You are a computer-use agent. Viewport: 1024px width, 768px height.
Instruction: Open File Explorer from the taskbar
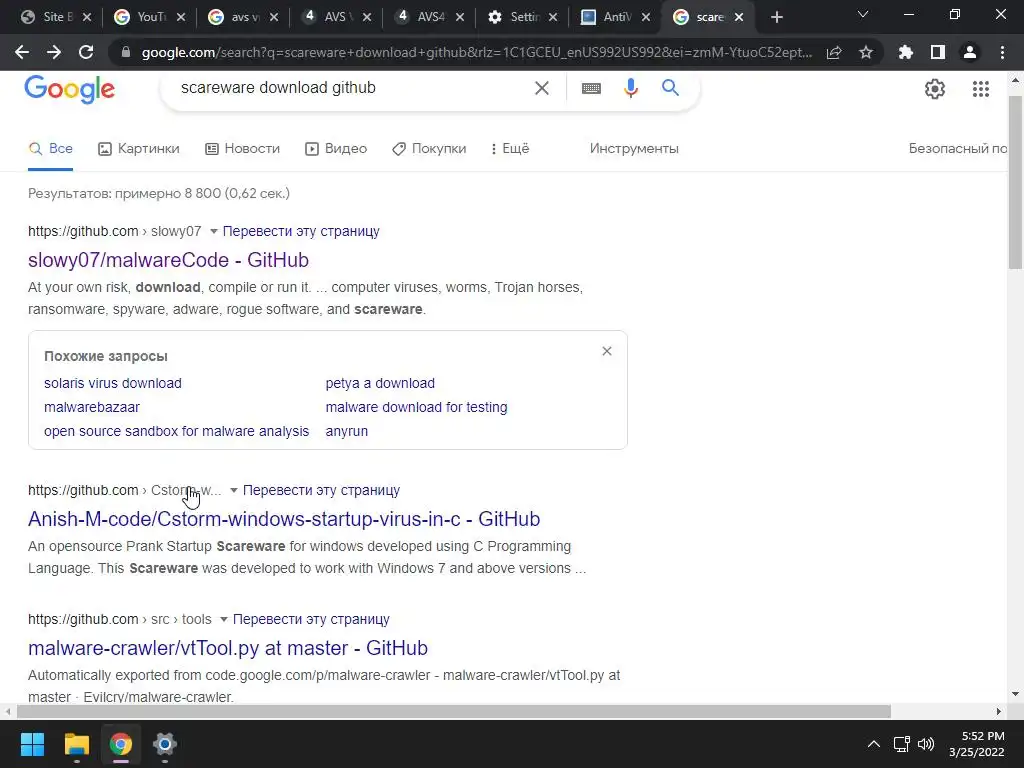pos(77,744)
